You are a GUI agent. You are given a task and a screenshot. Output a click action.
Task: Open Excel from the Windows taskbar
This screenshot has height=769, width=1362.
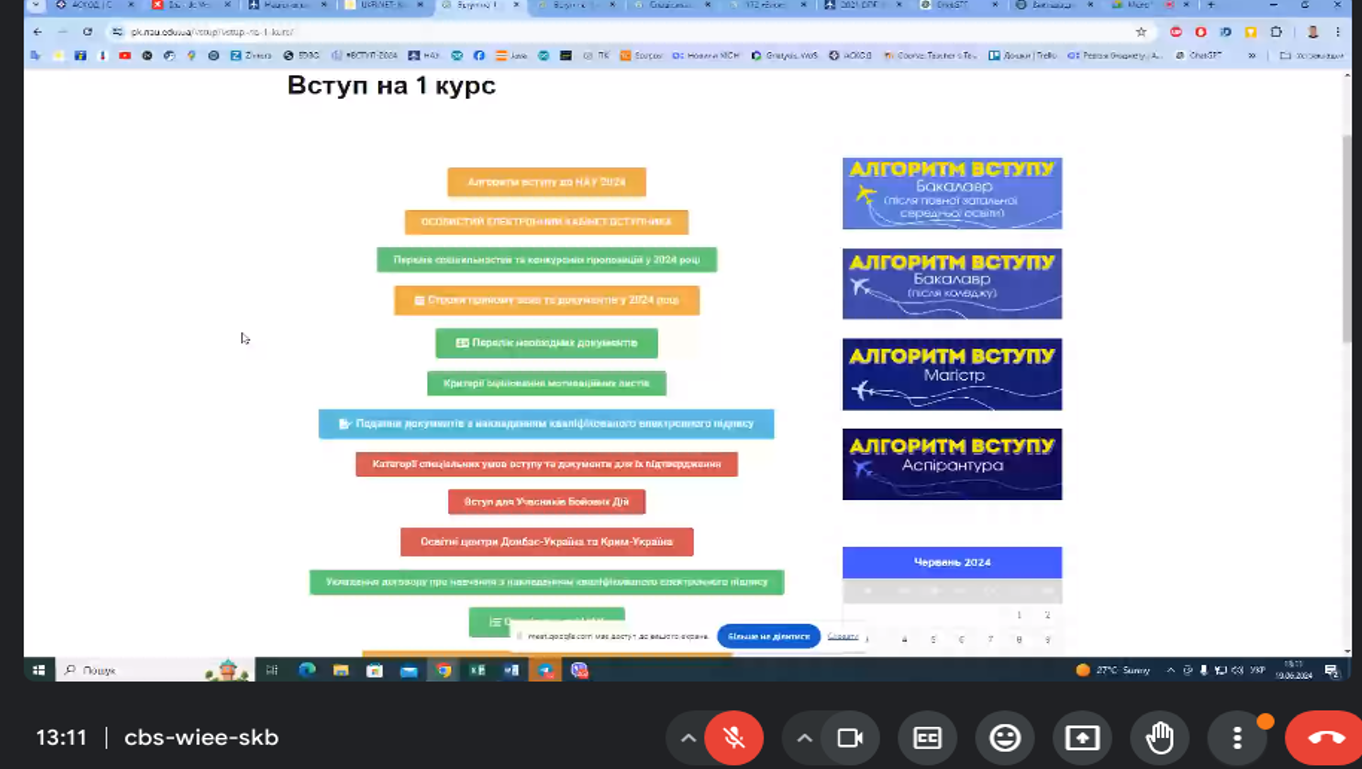[x=477, y=670]
